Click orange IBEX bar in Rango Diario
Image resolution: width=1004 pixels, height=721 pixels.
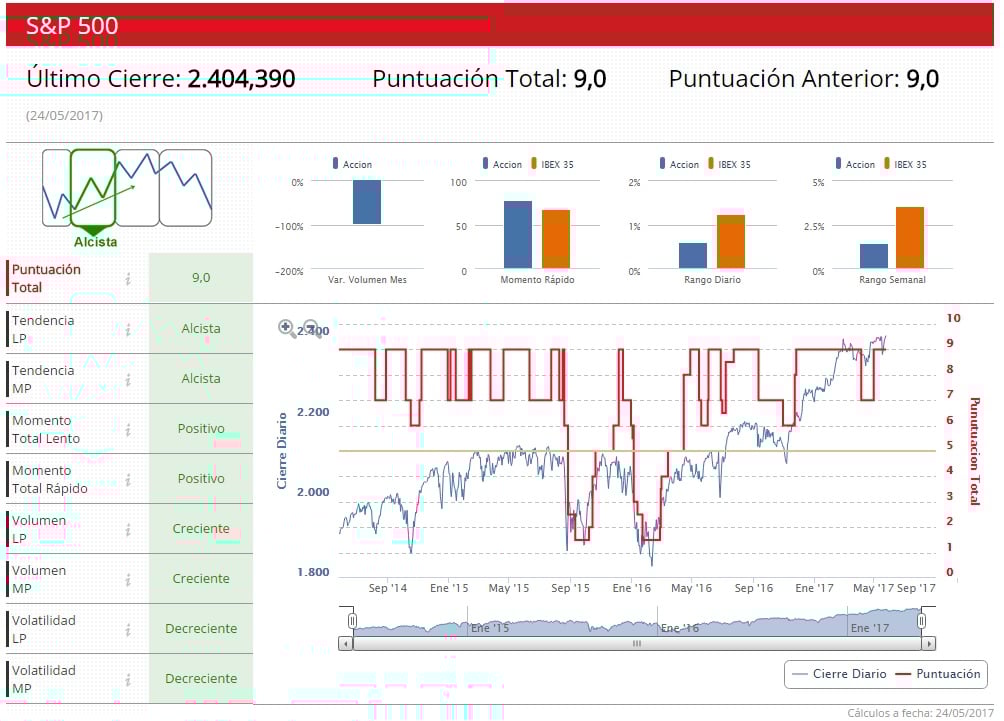click(731, 241)
